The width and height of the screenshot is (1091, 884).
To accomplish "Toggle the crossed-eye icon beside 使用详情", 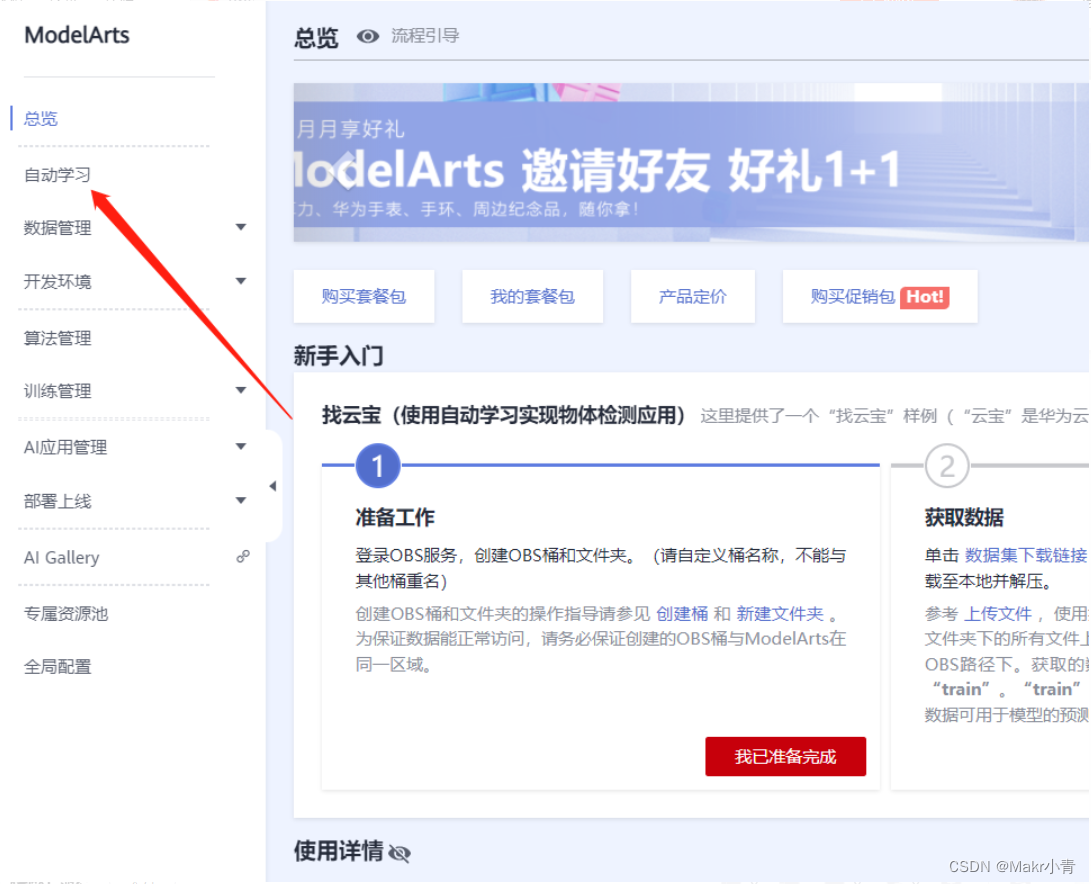I will (401, 853).
